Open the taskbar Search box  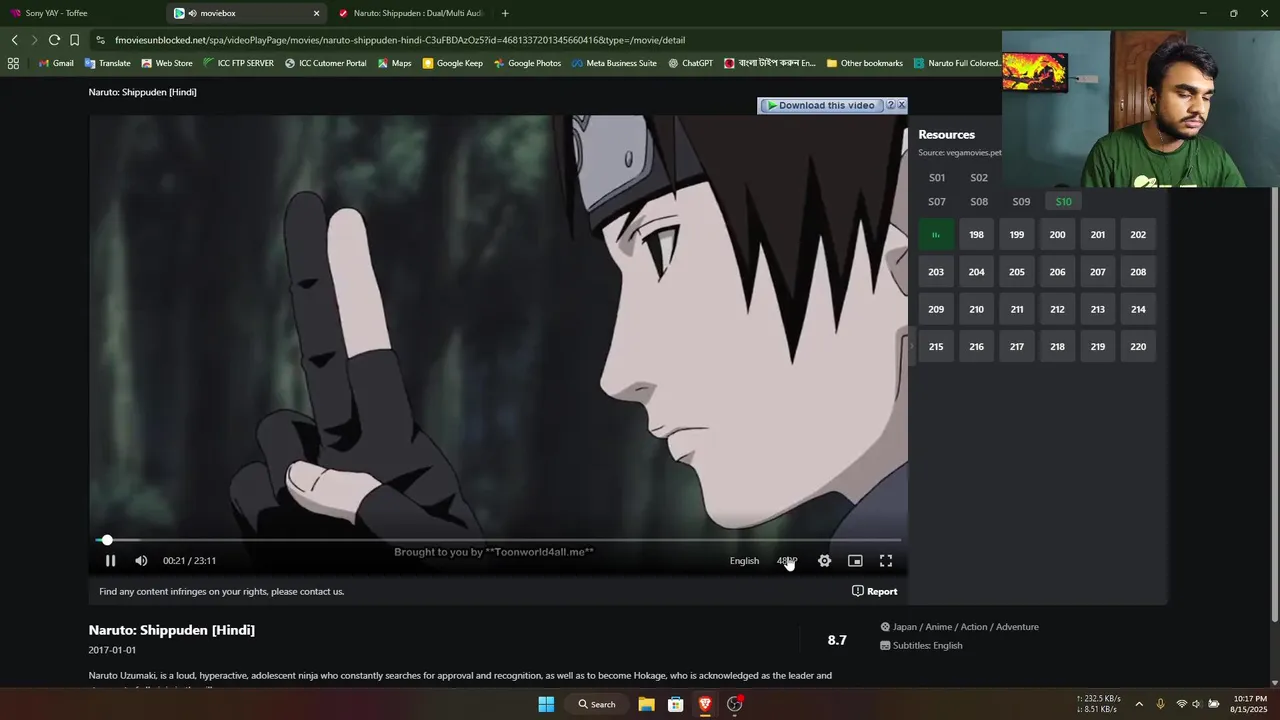coord(597,704)
